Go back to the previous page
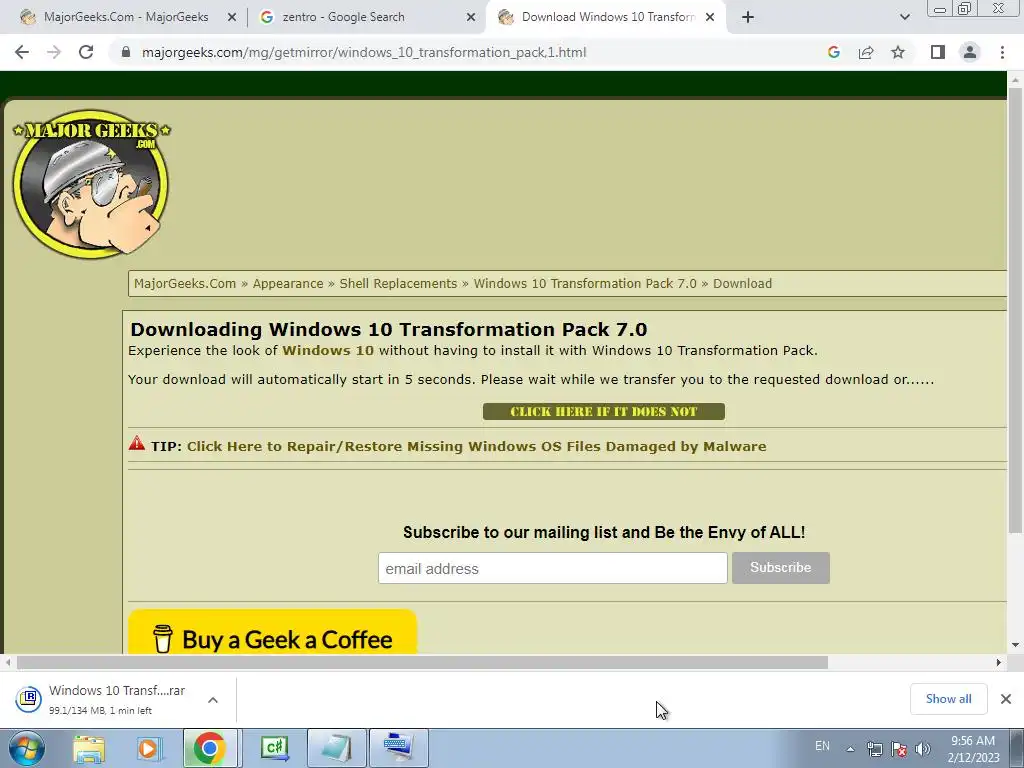 (x=22, y=52)
